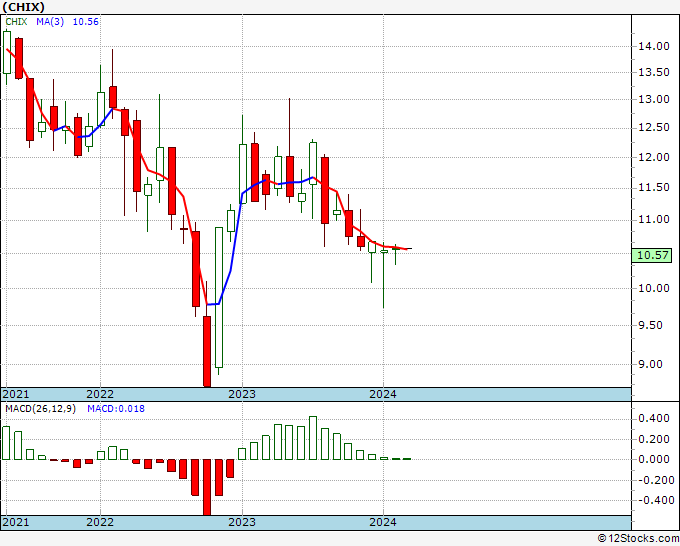Screen dimensions: 680x546
Task: Click 2021 on the MACD panel time axis
Action: click(16, 522)
